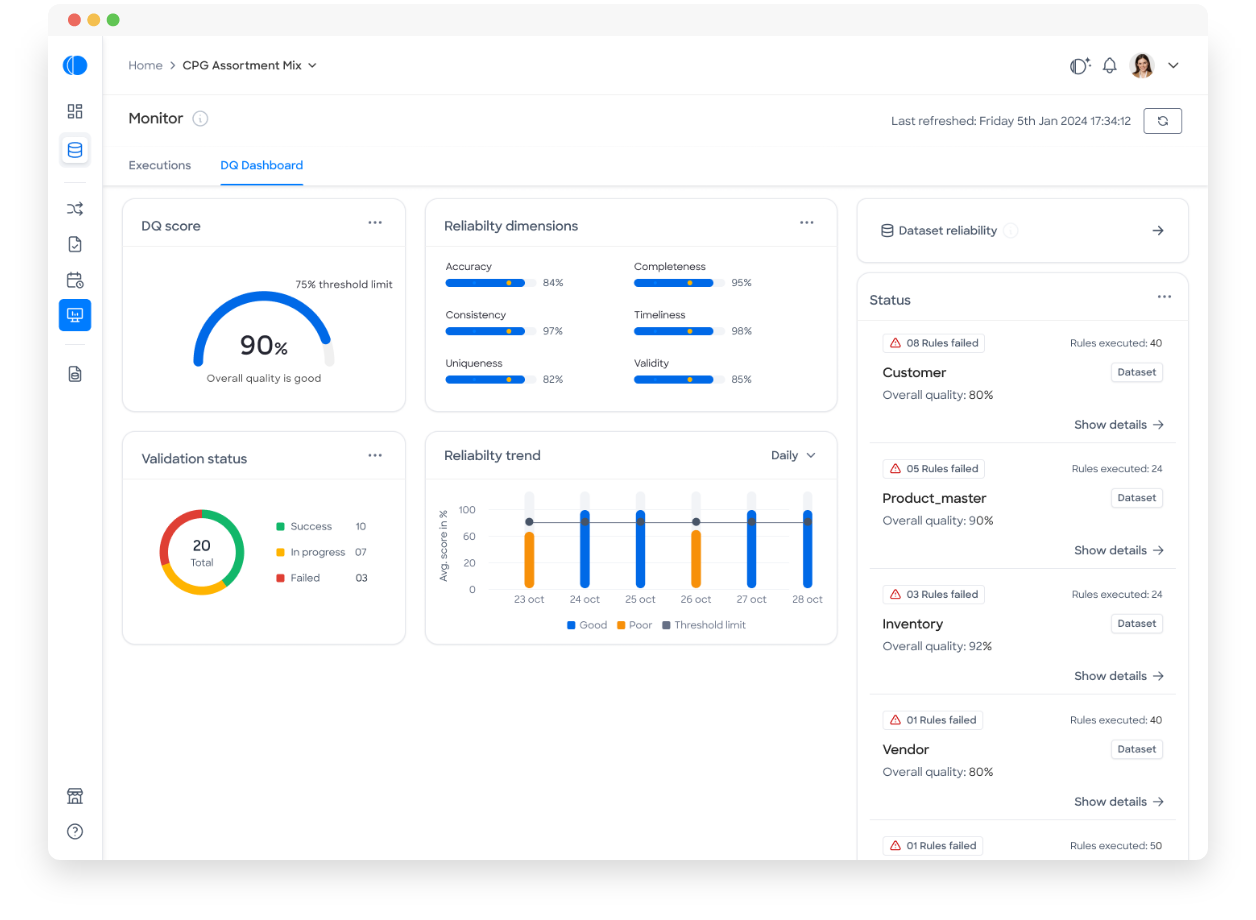Select the database icon in sidebar
This screenshot has width=1256, height=920.
75,150
